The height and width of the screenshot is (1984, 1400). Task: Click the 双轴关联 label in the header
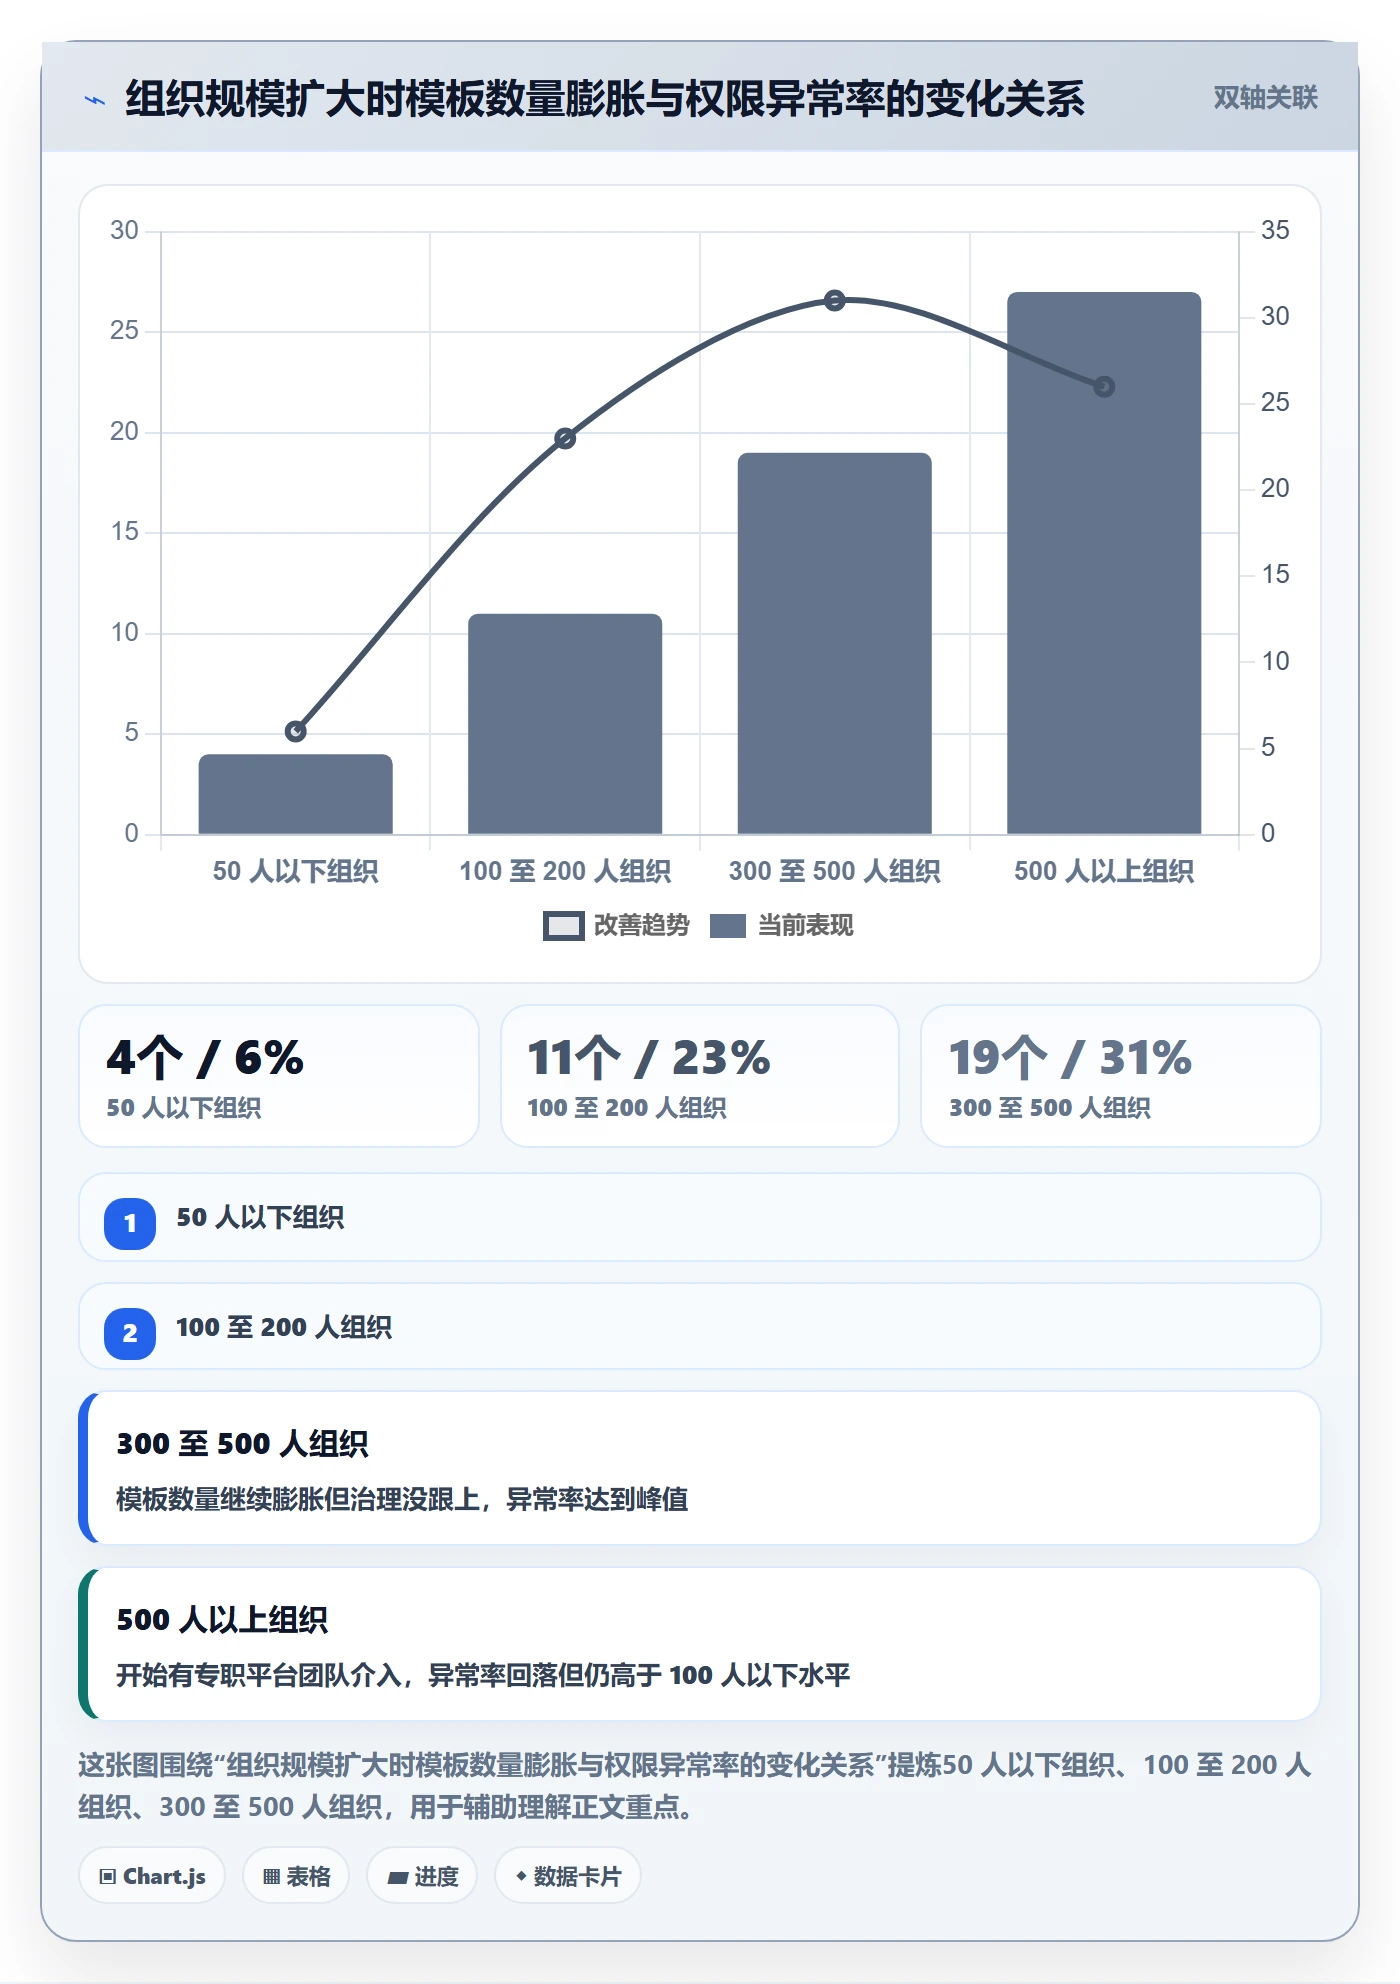[1265, 98]
